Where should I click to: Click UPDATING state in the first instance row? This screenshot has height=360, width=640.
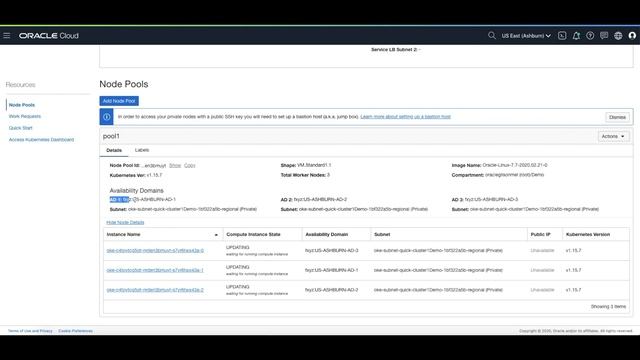[x=238, y=247]
